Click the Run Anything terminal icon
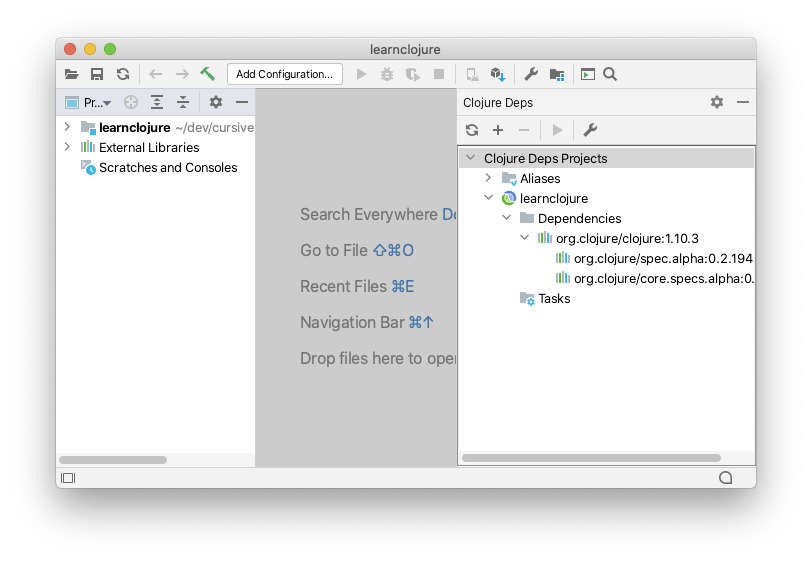 (x=588, y=74)
